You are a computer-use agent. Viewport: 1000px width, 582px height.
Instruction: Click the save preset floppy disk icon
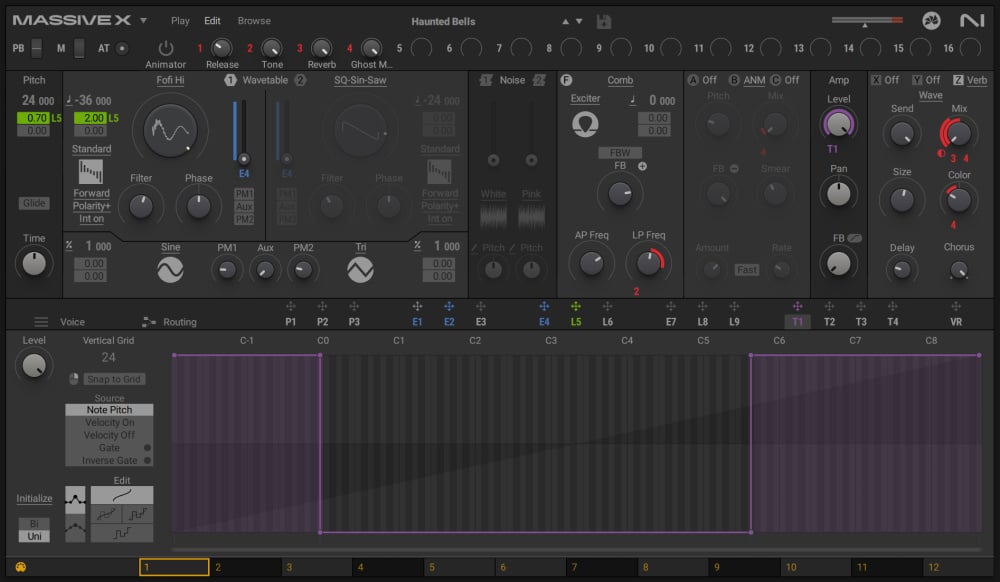(x=603, y=21)
